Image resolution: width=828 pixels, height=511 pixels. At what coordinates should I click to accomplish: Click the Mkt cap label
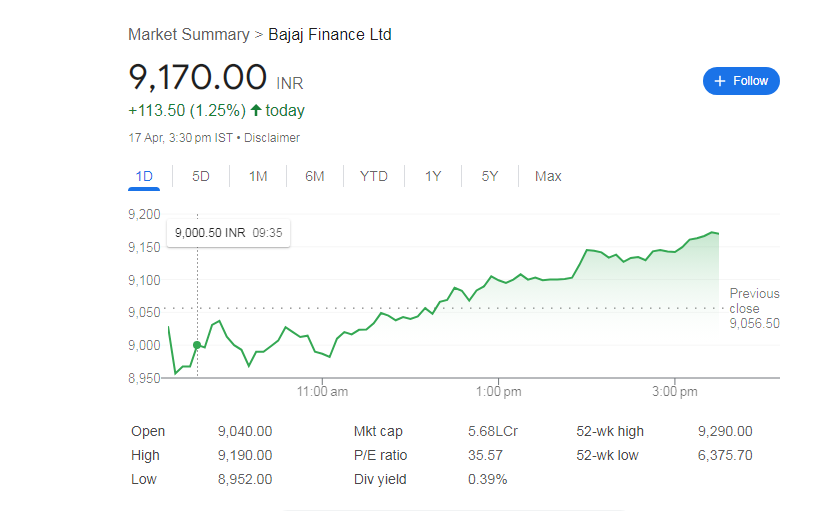(x=378, y=431)
